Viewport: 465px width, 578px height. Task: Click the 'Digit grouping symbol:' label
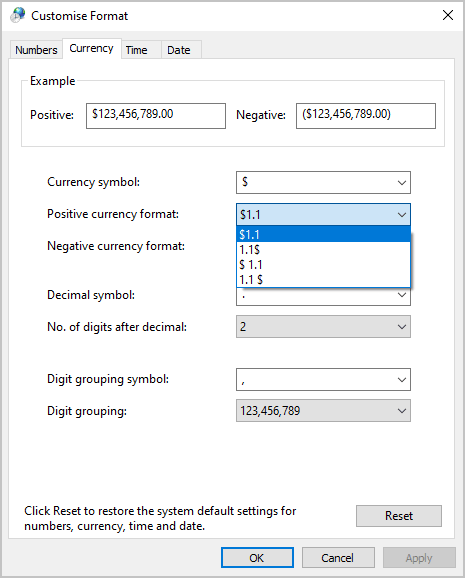pyautogui.click(x=108, y=379)
